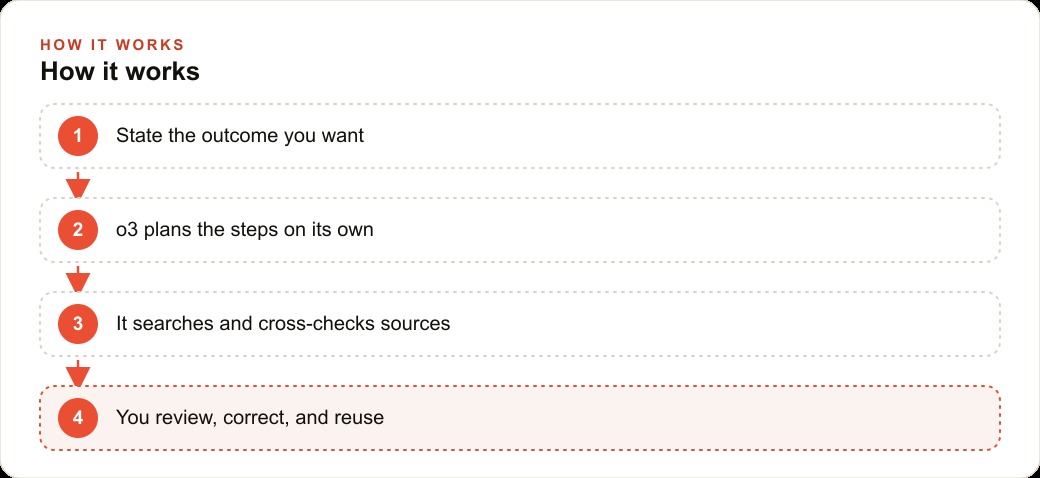Click the step 1 number badge
This screenshot has width=1040, height=478.
click(78, 136)
